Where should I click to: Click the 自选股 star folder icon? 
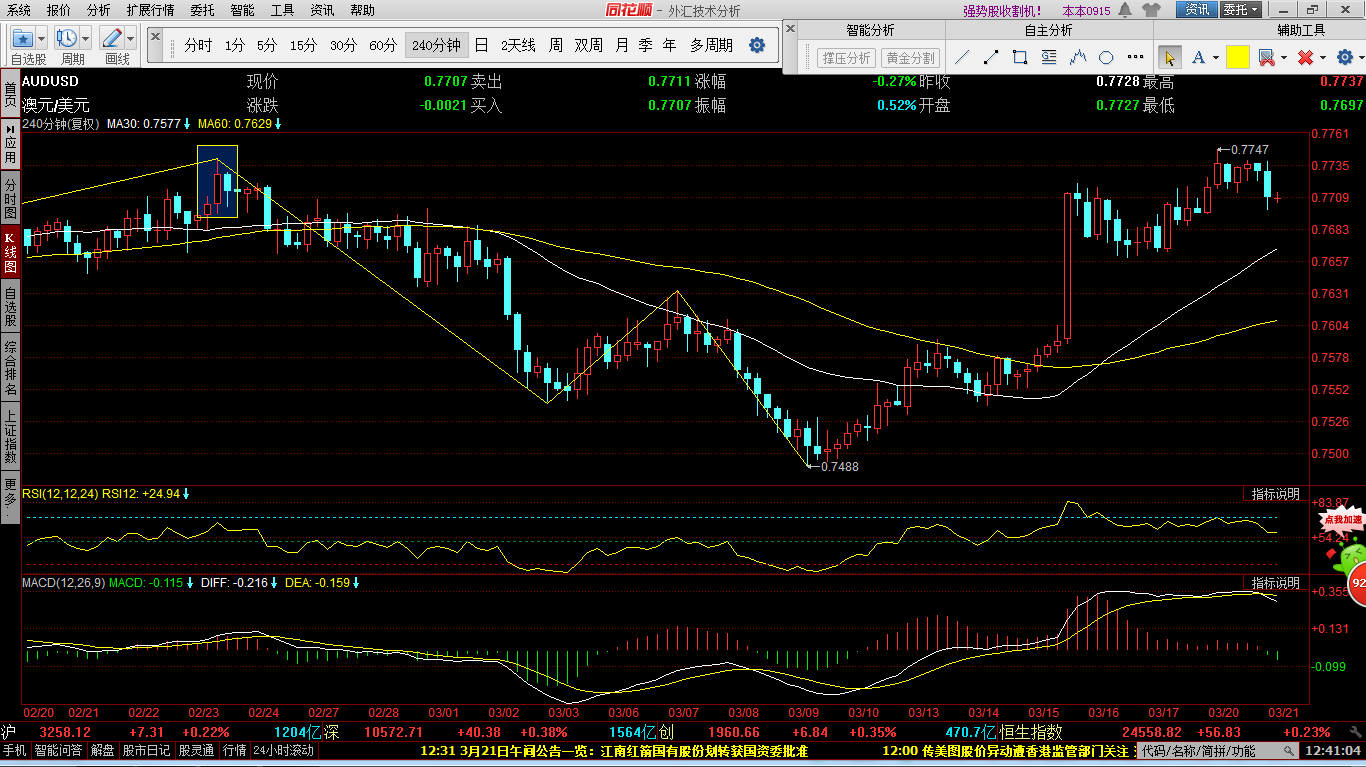[23, 39]
